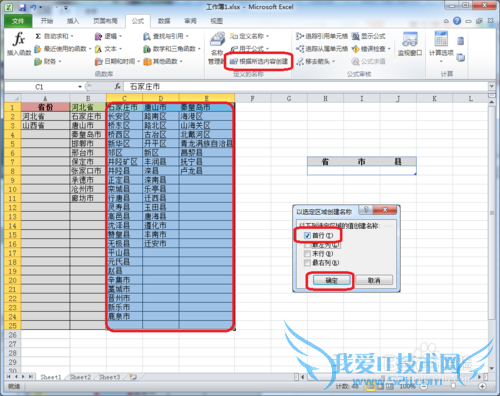Screen dimensions: 500x396
Task: Switch to the Sheet3 worksheet tab
Action: click(x=109, y=377)
